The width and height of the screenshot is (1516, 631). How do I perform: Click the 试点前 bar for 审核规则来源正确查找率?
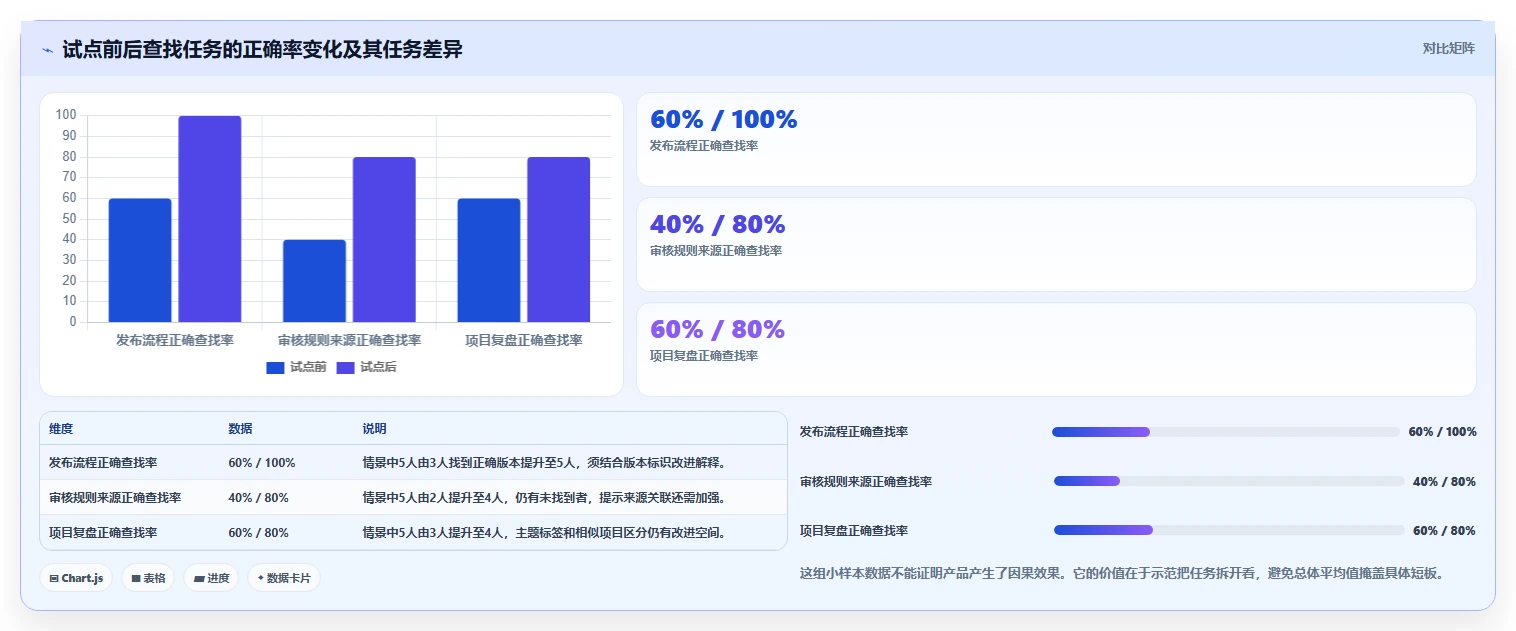point(314,281)
